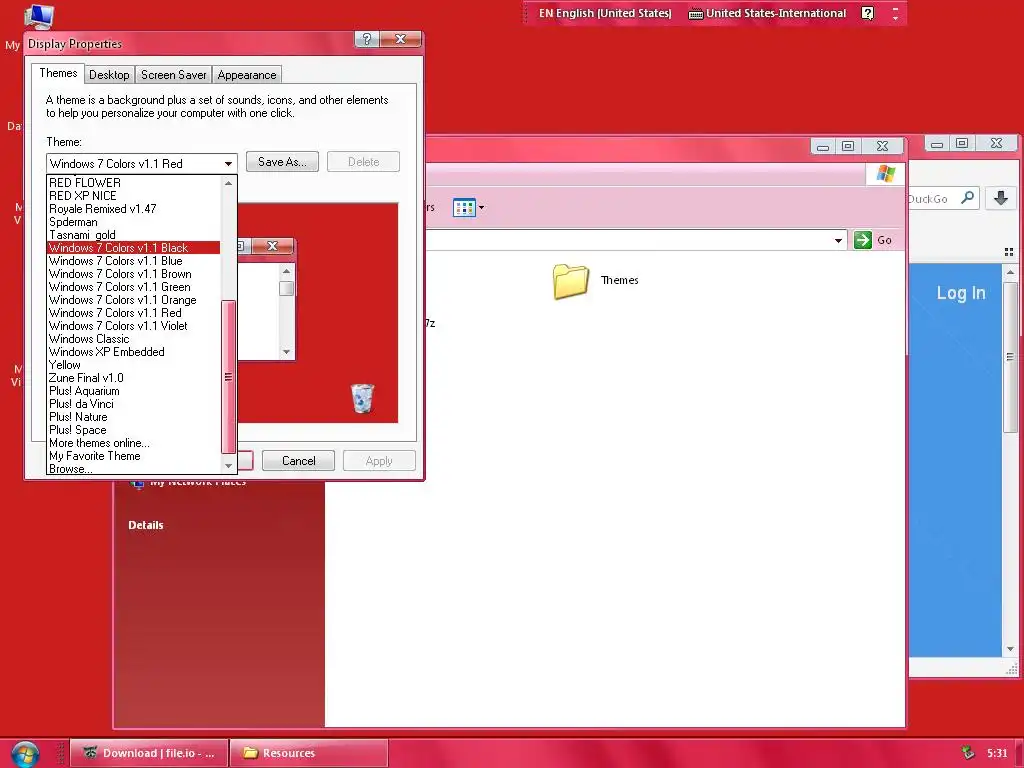Click EN English (United States) language selector
This screenshot has height=768, width=1024.
605,13
